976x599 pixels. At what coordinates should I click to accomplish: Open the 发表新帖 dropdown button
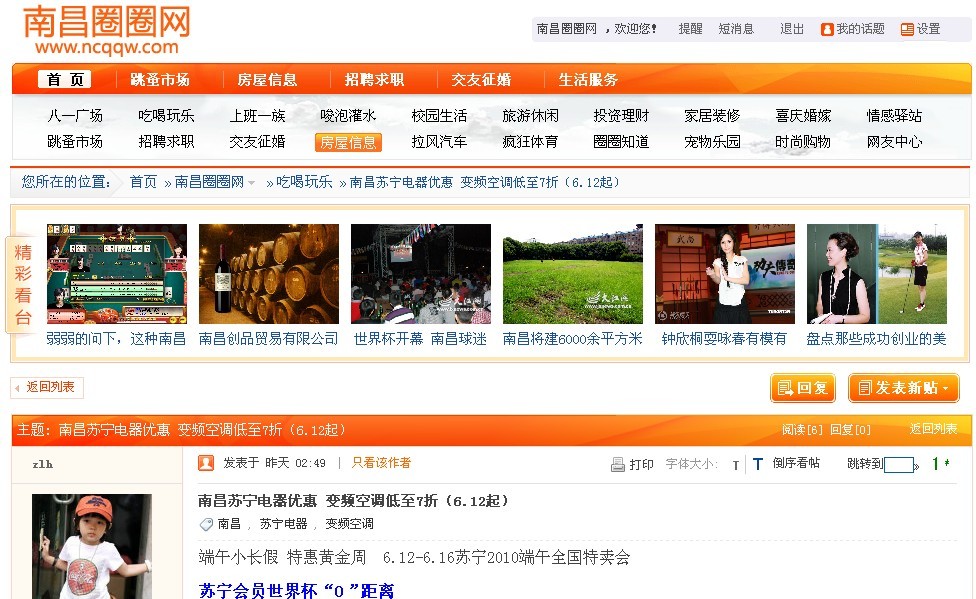(x=903, y=388)
